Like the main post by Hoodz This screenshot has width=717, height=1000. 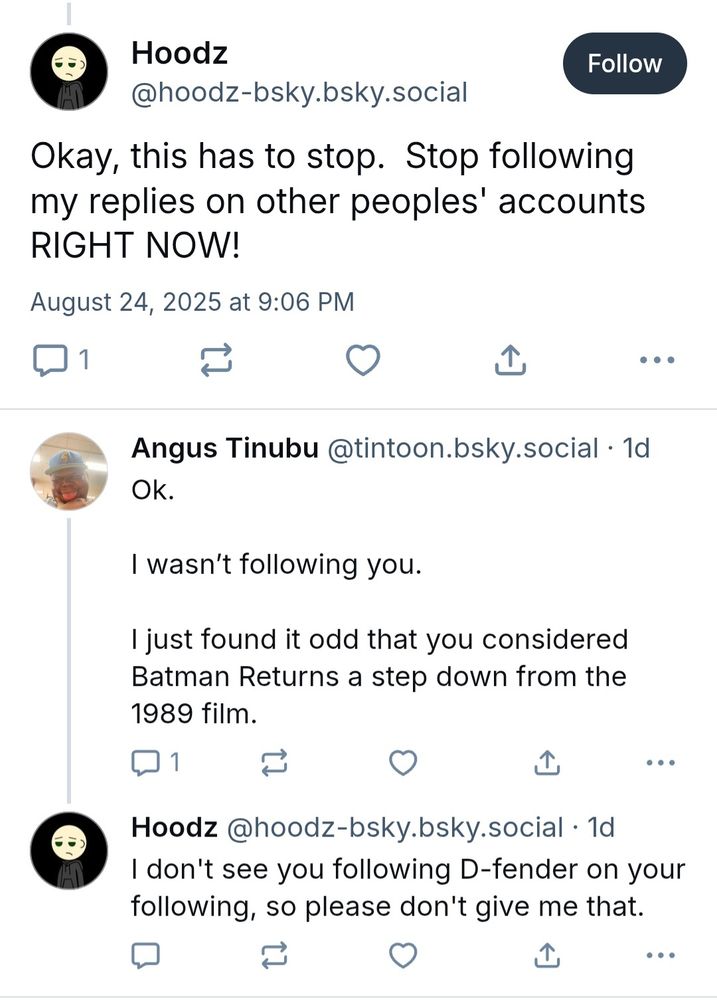click(363, 359)
